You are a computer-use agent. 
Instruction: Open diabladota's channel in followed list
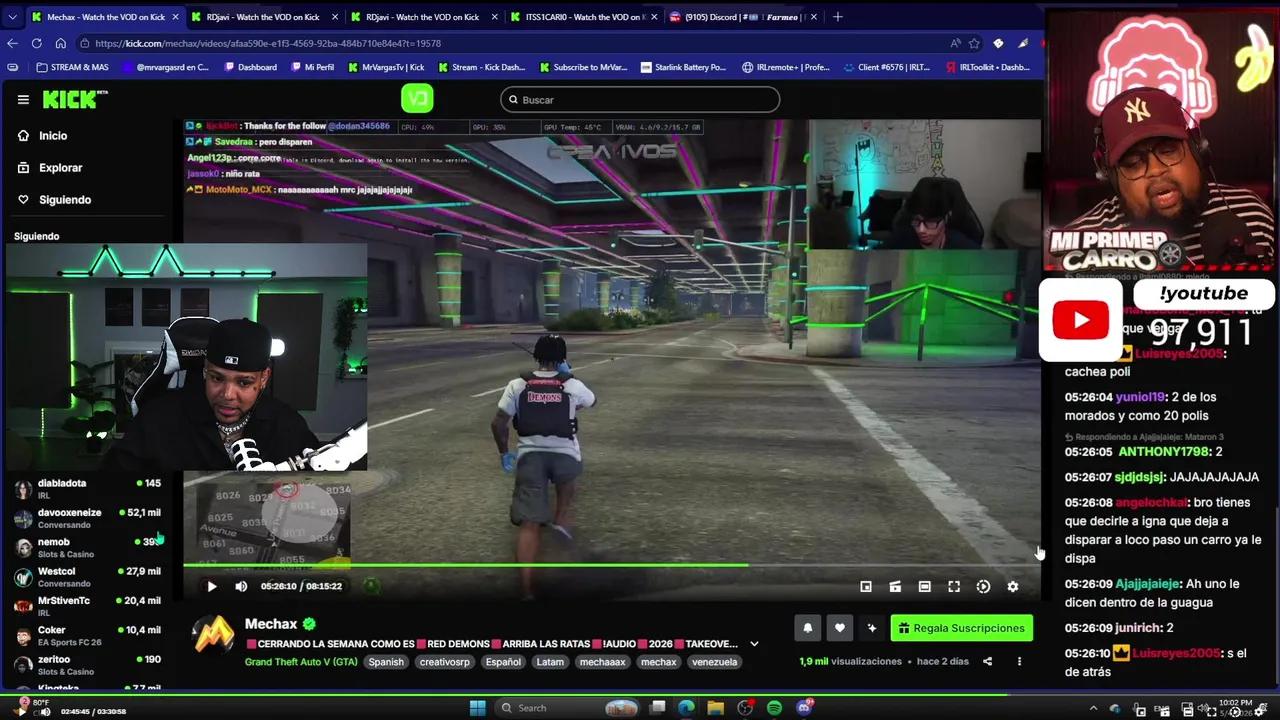(88, 489)
